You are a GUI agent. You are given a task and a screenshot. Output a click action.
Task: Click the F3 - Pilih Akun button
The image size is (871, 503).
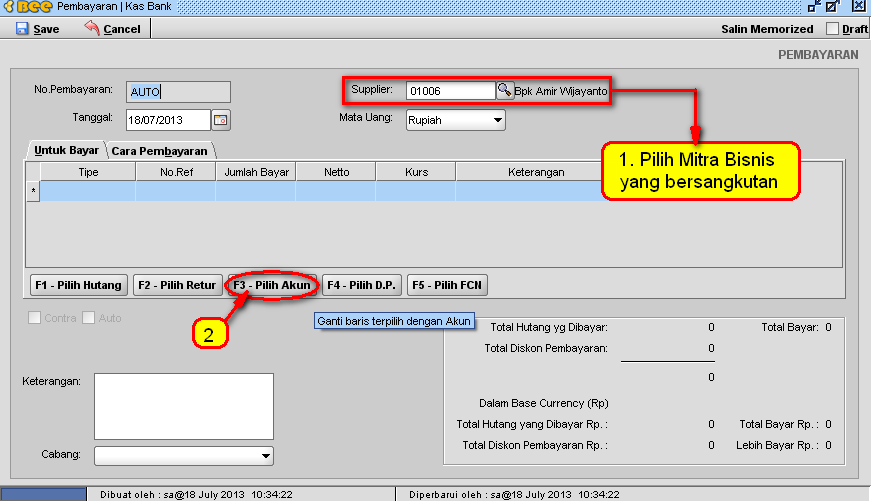272,285
